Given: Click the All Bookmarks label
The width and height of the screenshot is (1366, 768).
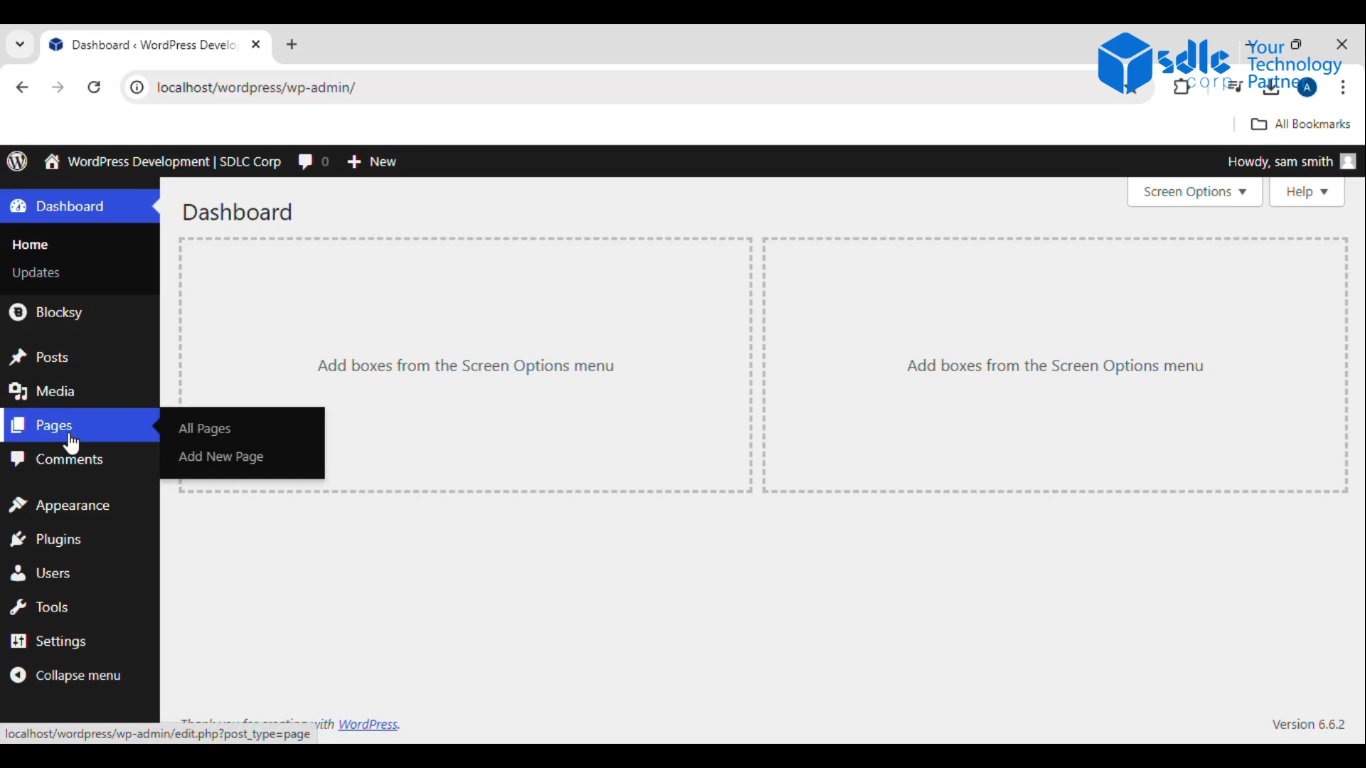Looking at the screenshot, I should pyautogui.click(x=1312, y=124).
